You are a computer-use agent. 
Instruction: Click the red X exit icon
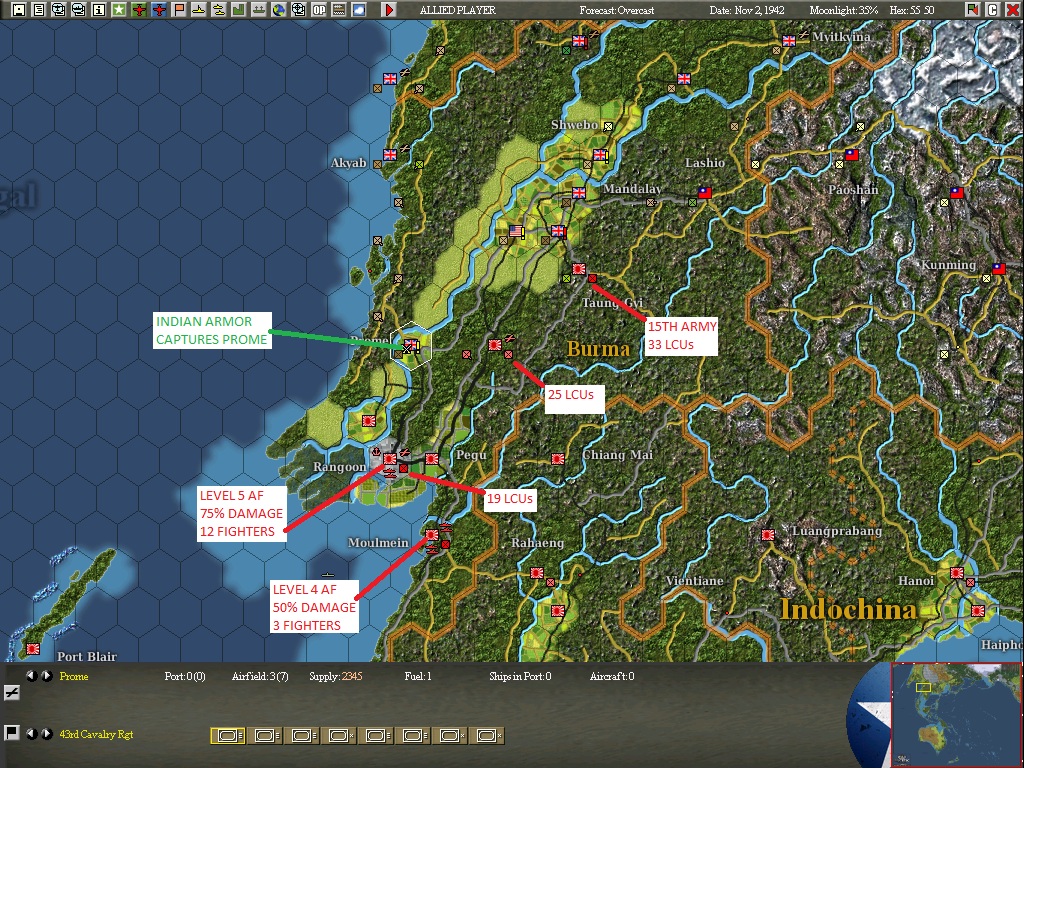(1013, 9)
